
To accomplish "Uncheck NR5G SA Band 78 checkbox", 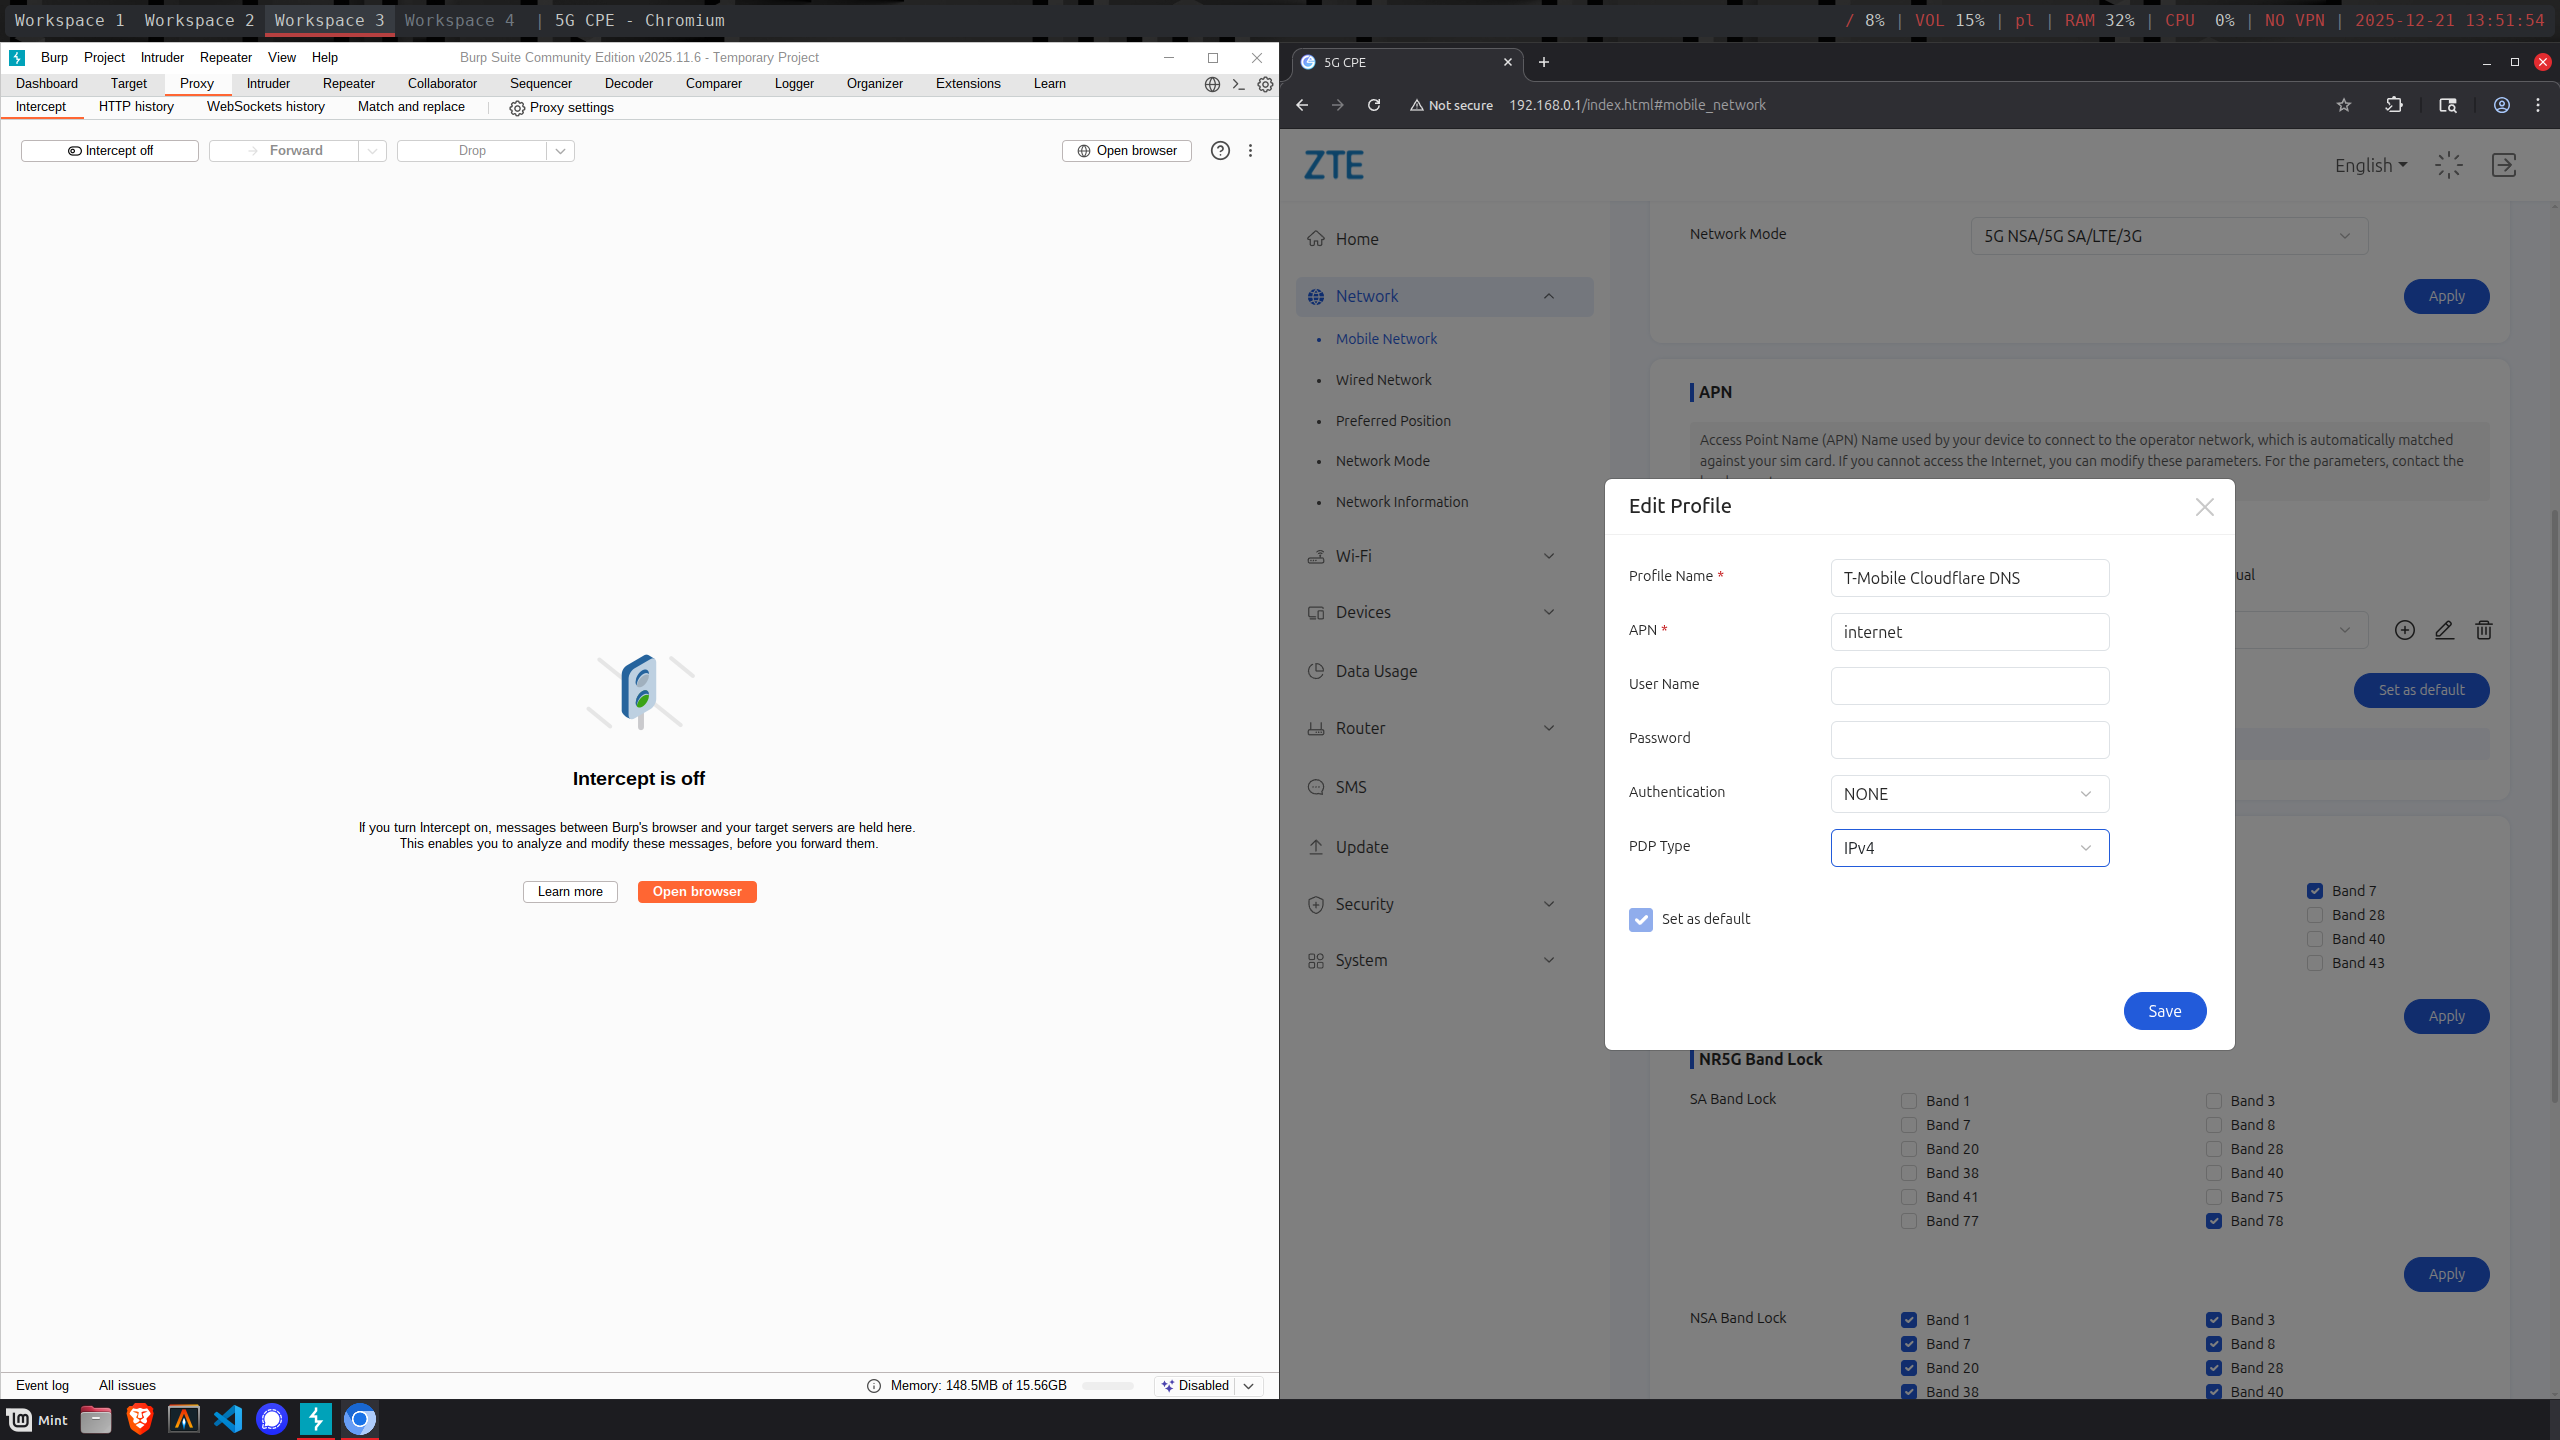I will tap(2214, 1221).
